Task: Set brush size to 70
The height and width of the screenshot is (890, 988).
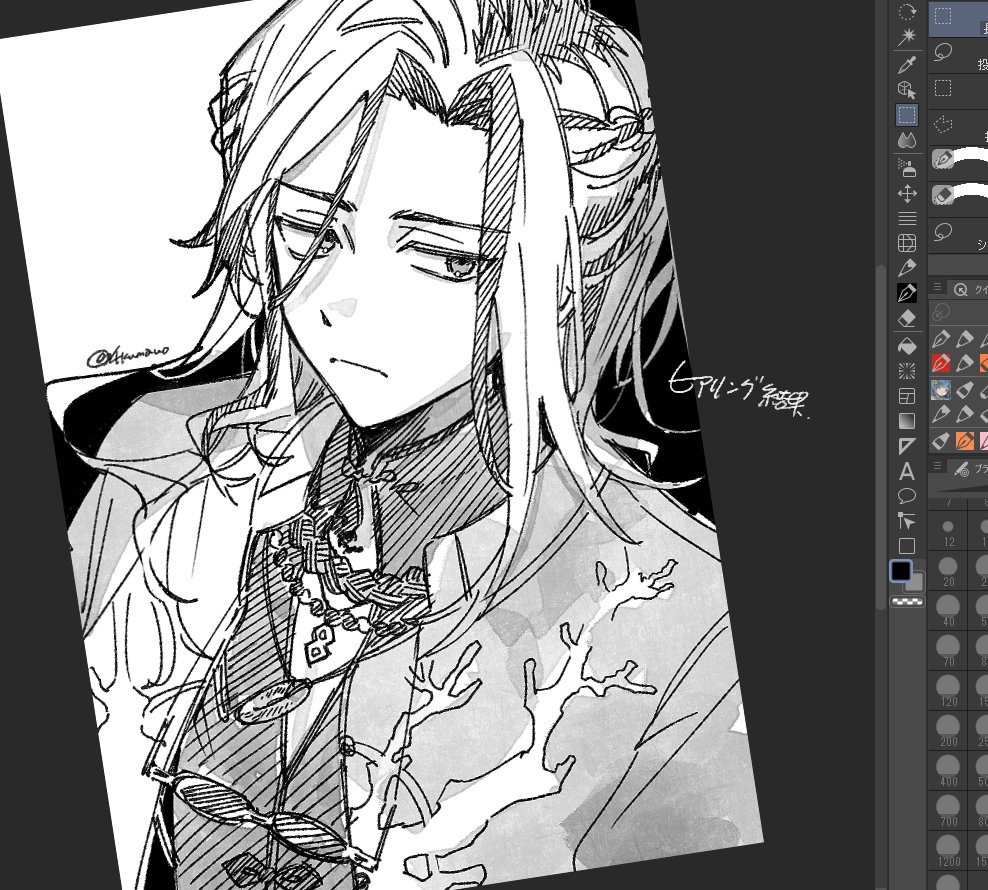Action: (948, 652)
